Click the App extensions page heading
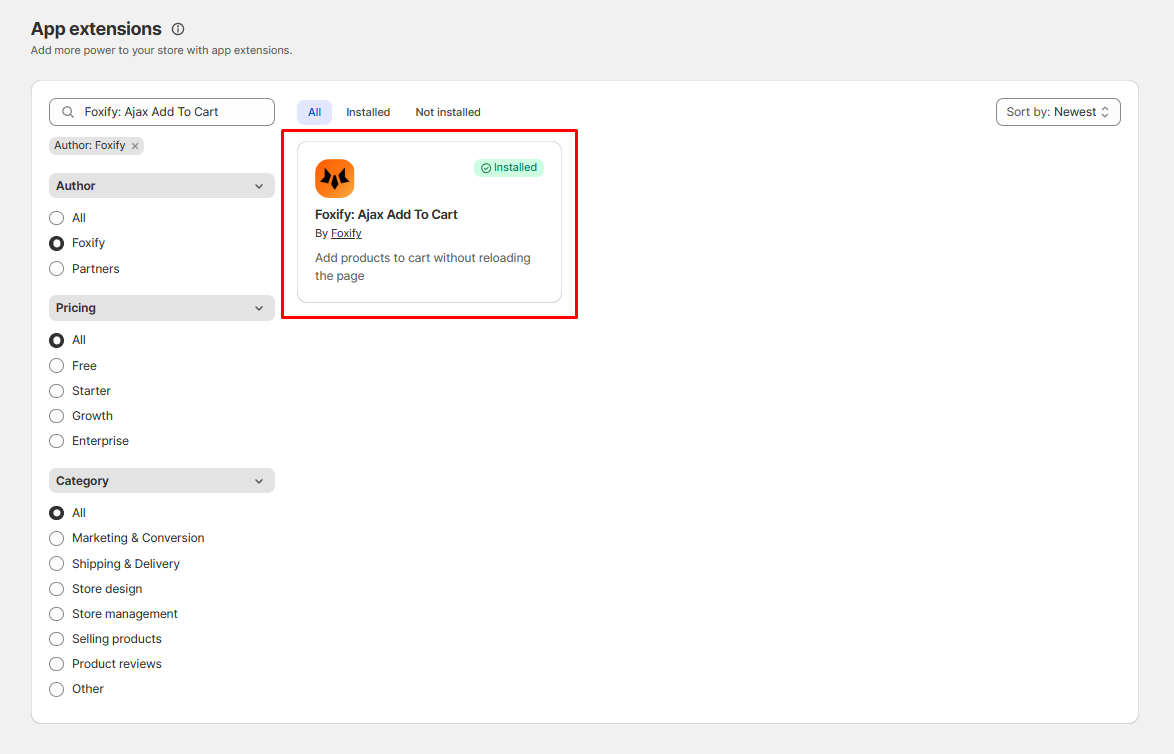Screen dimensions: 1174x754 [x=96, y=28]
